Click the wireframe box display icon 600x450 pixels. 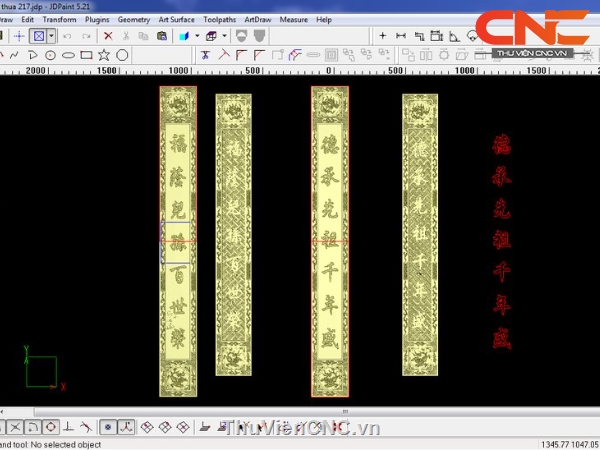211,36
